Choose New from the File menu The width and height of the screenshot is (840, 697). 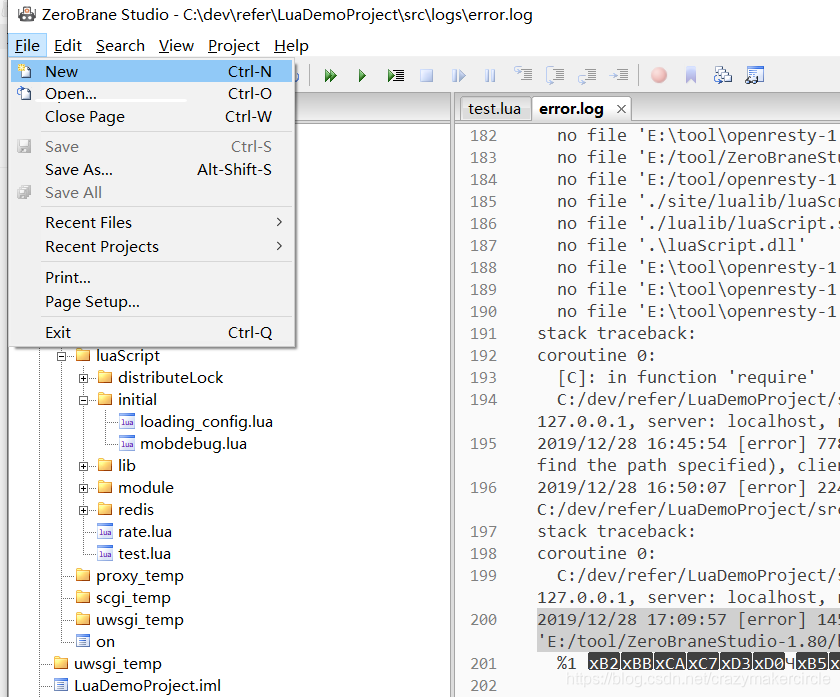152,71
